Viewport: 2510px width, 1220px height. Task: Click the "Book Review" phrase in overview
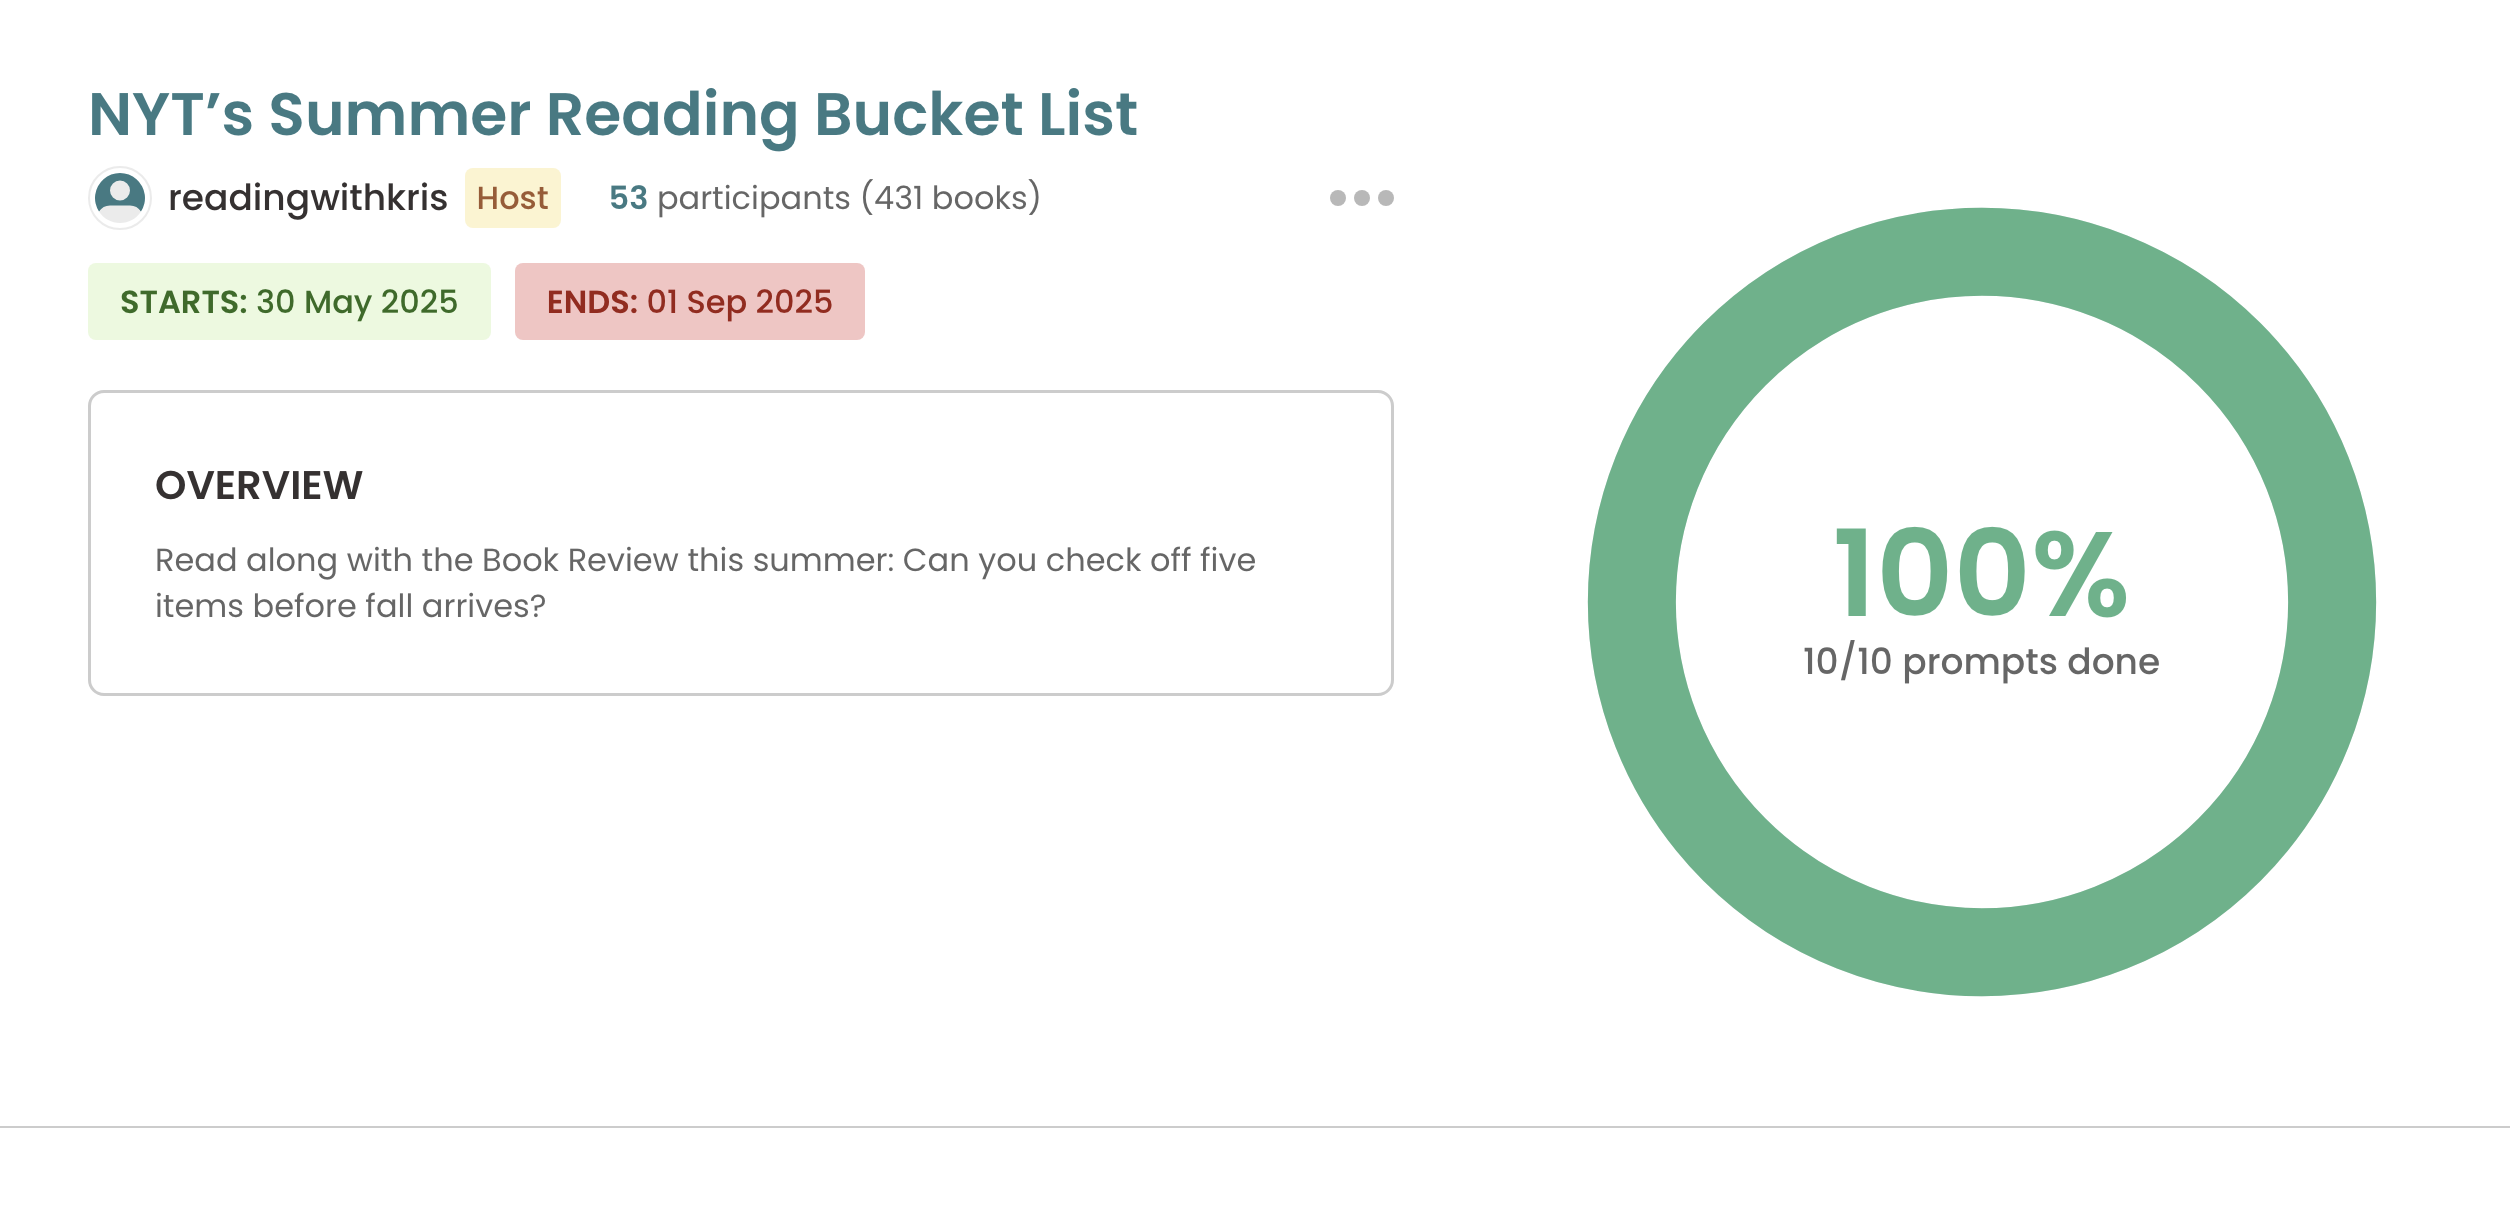coord(580,560)
